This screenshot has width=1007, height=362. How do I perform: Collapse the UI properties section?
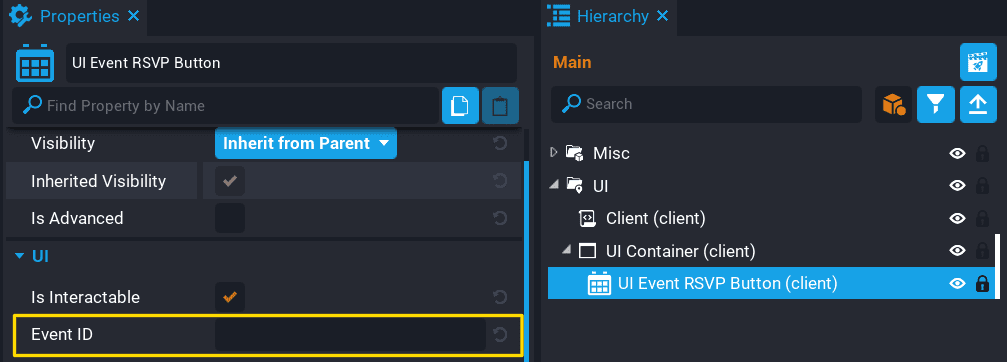tap(20, 257)
